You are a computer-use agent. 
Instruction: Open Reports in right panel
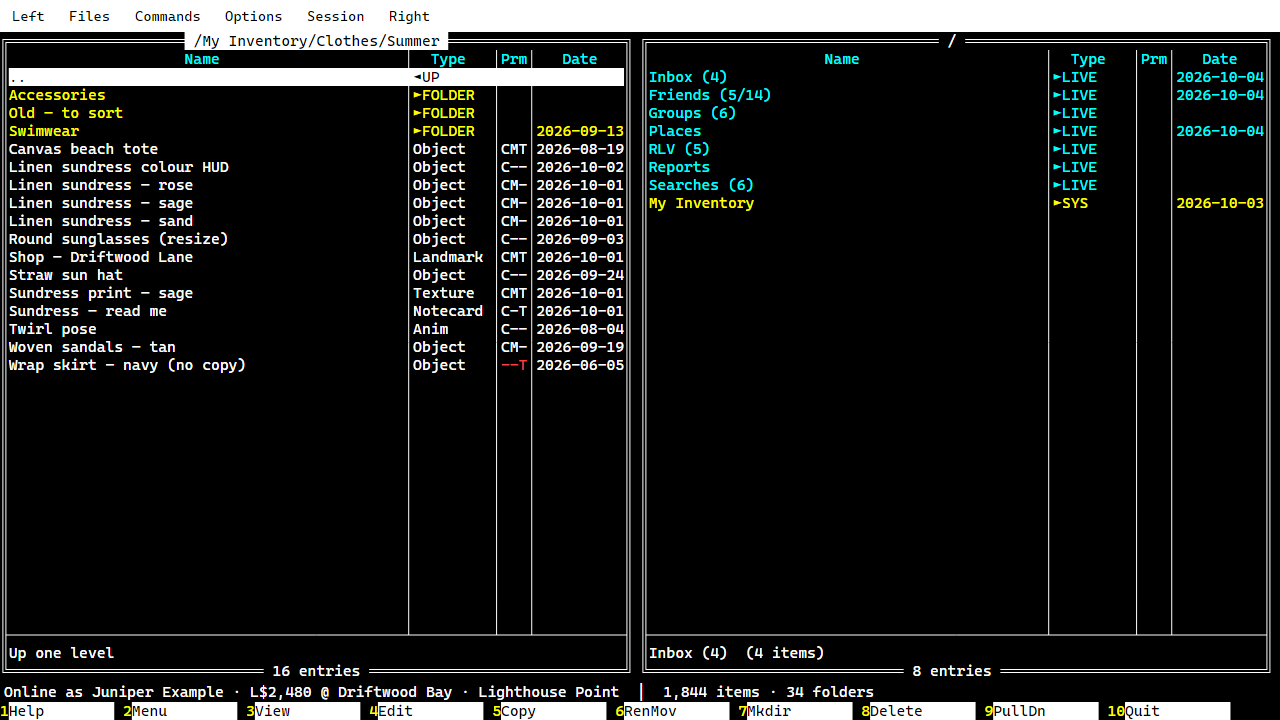(956, 167)
